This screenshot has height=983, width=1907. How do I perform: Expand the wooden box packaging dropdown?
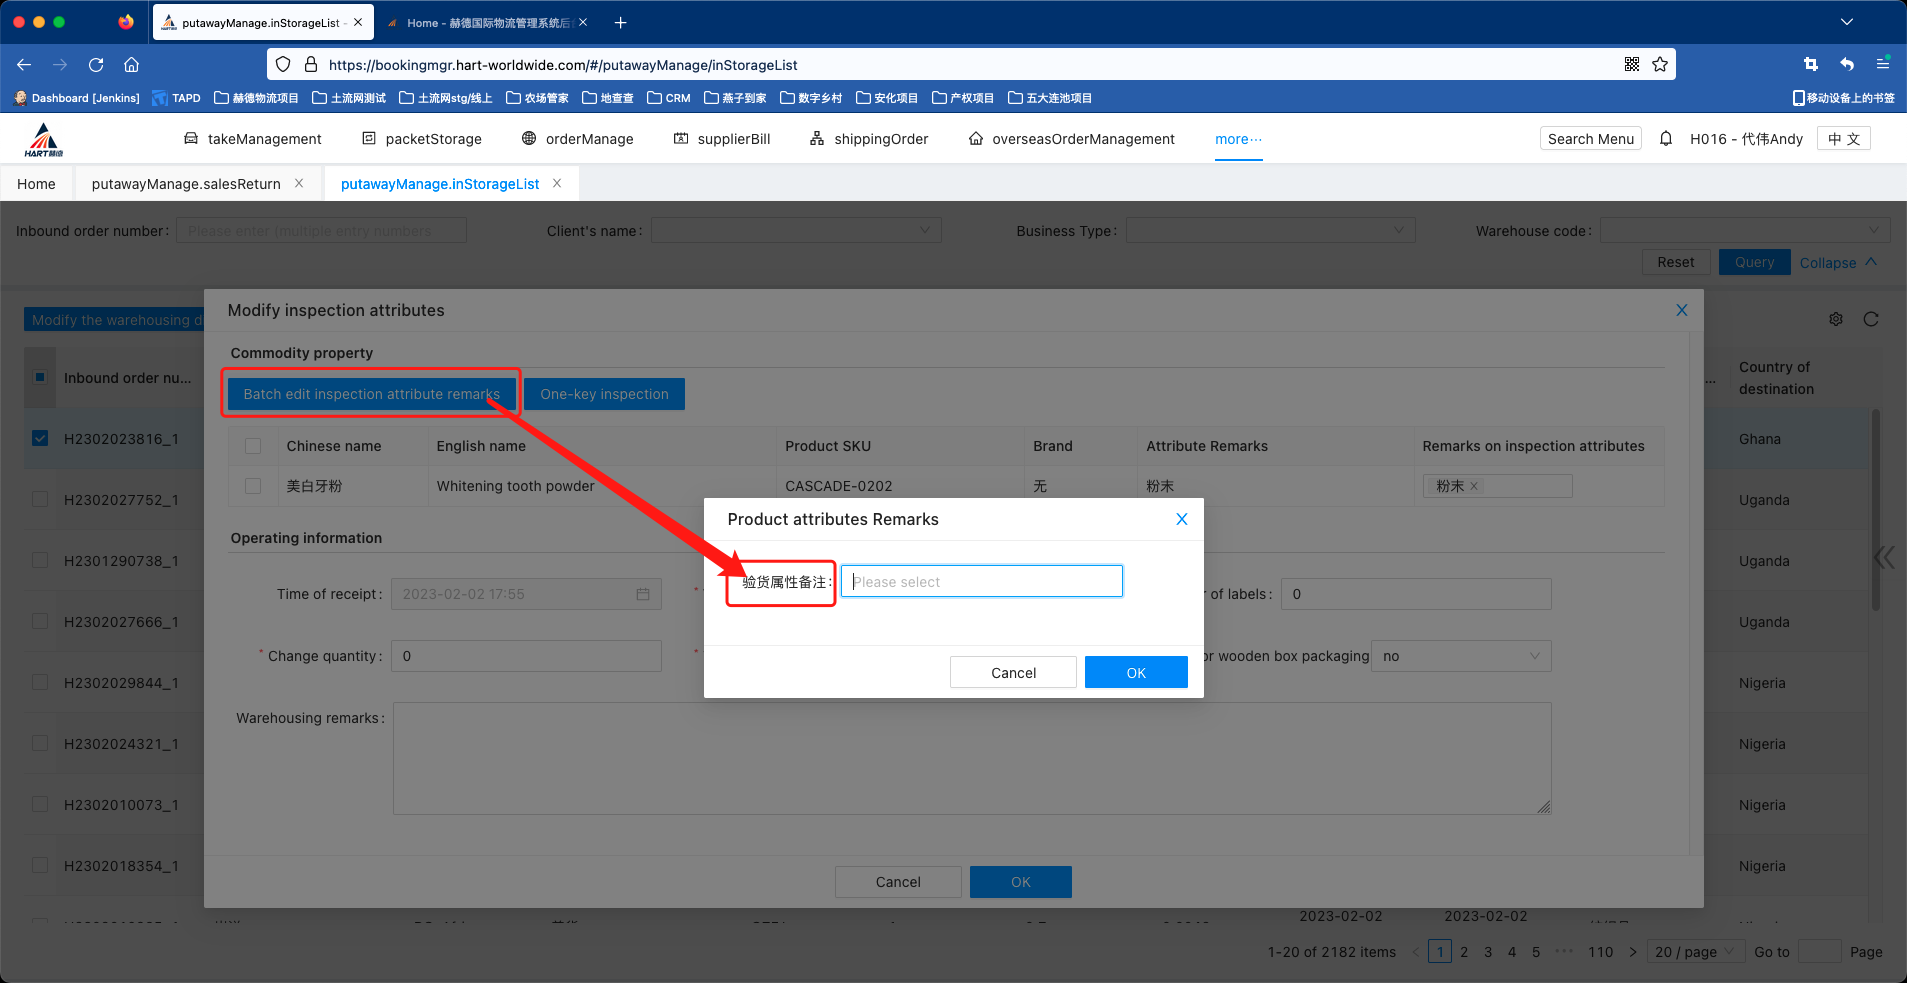pyautogui.click(x=1460, y=656)
